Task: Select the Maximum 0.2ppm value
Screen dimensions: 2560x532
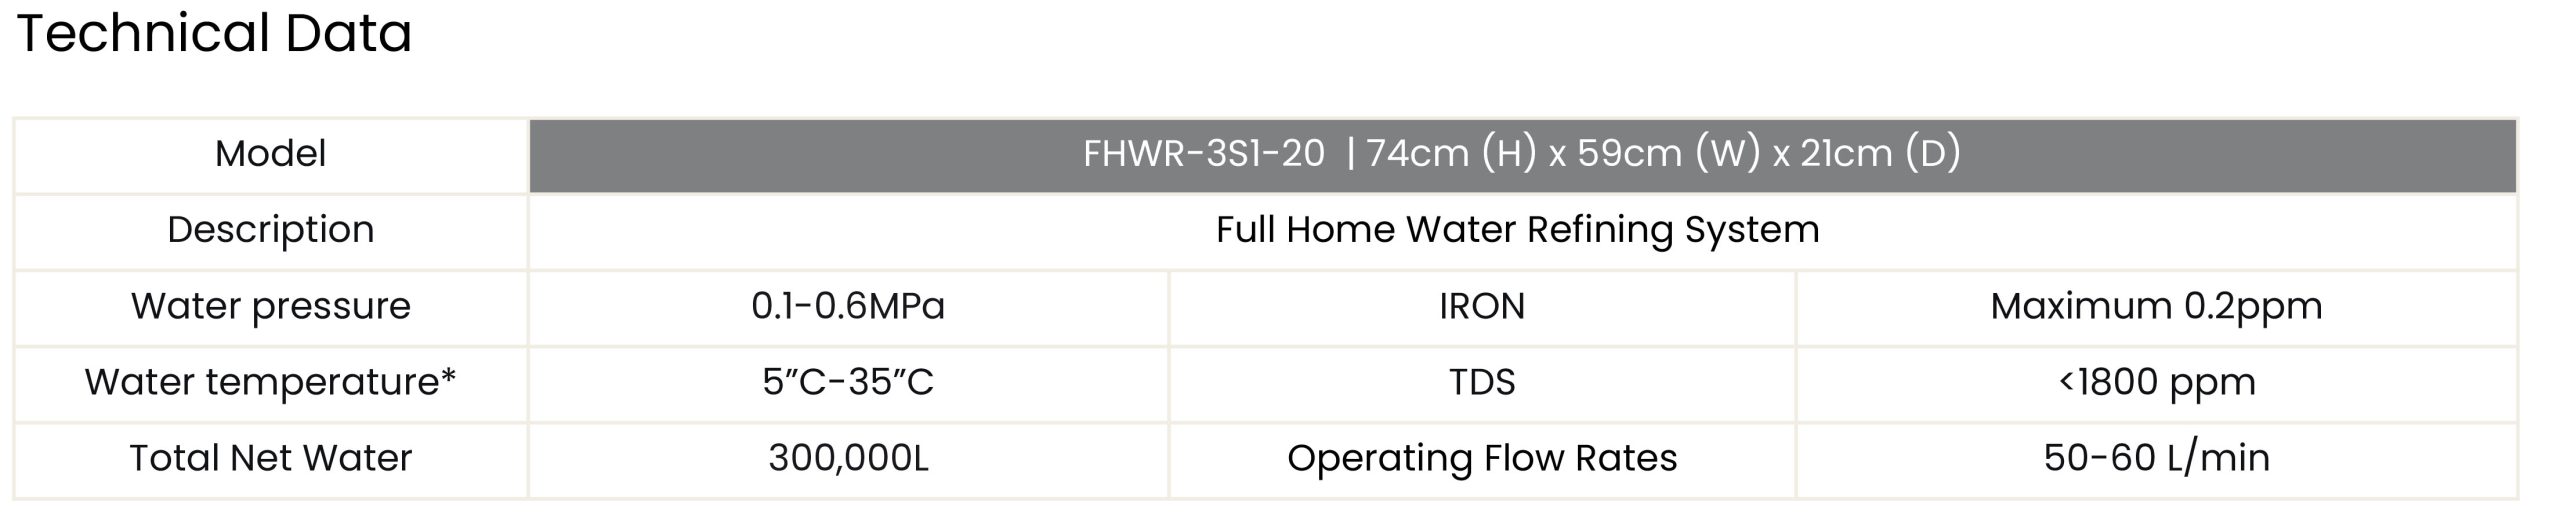Action: (2156, 306)
